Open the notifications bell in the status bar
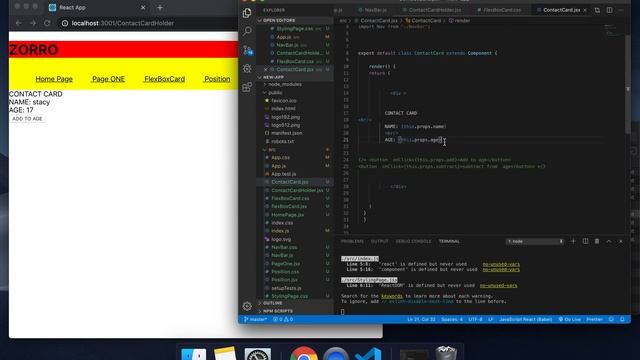Screen dimensions: 640x360 tap(622, 319)
